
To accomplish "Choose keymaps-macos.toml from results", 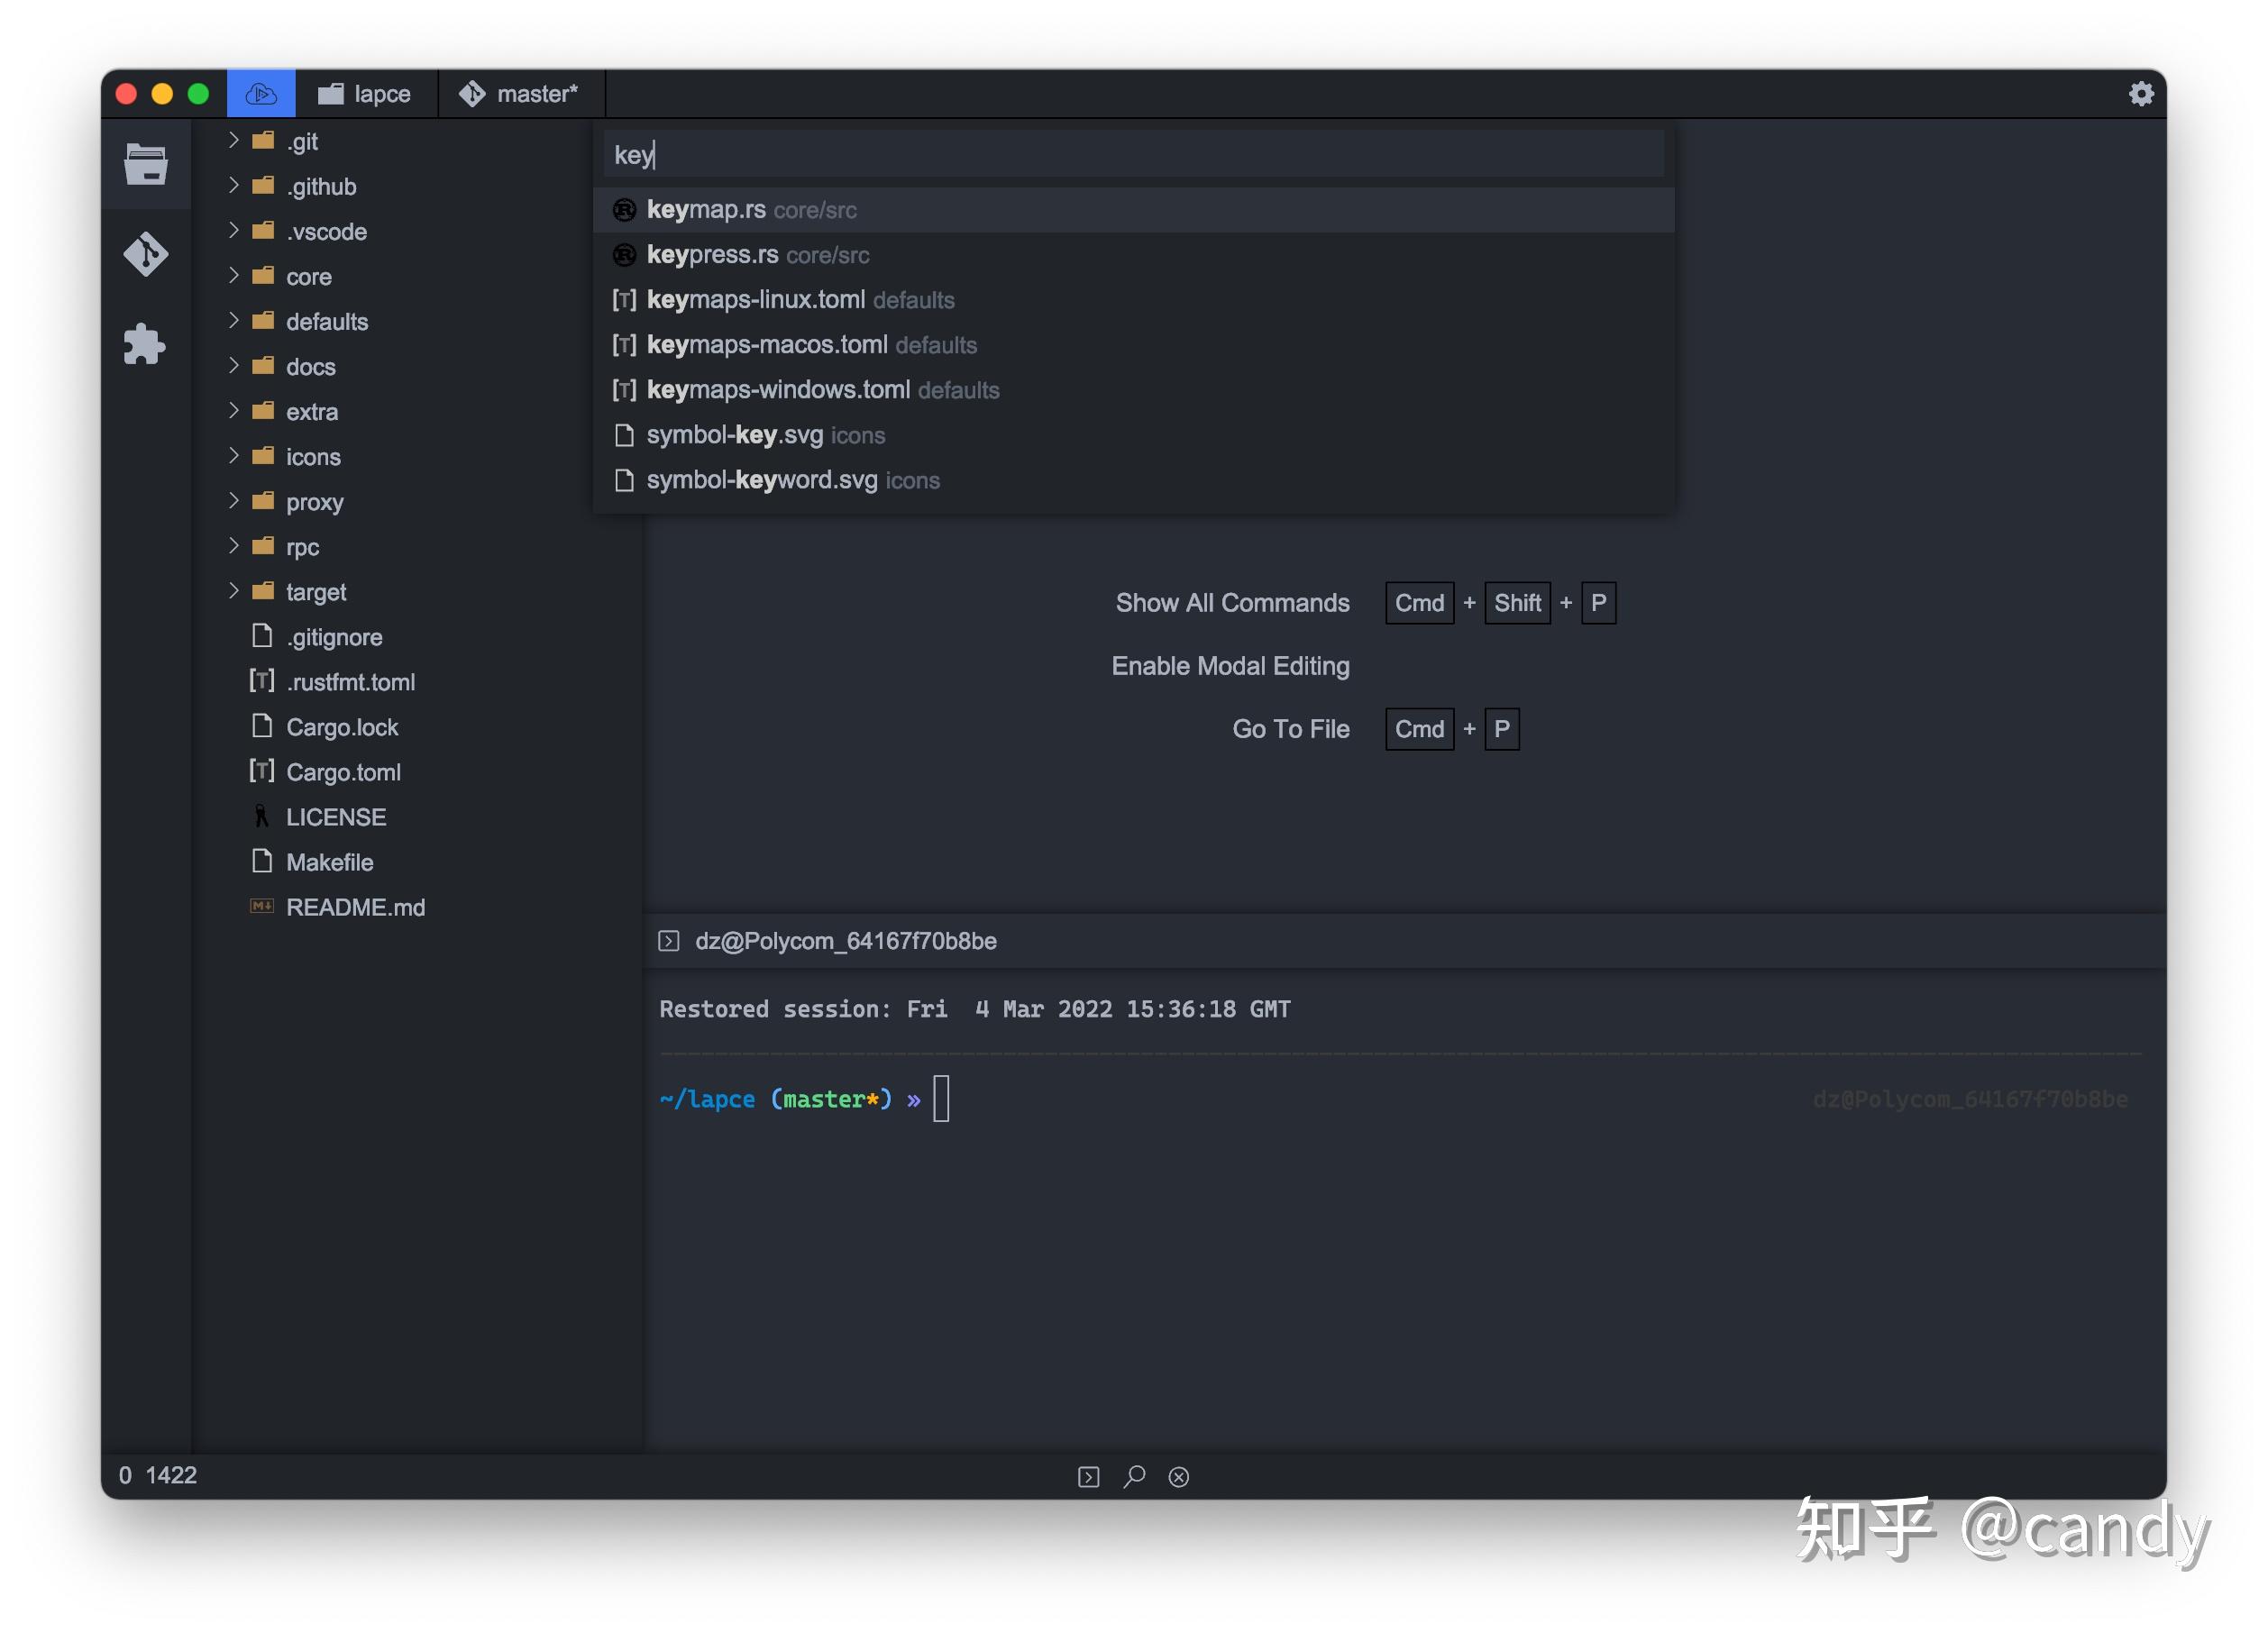I will tap(766, 345).
